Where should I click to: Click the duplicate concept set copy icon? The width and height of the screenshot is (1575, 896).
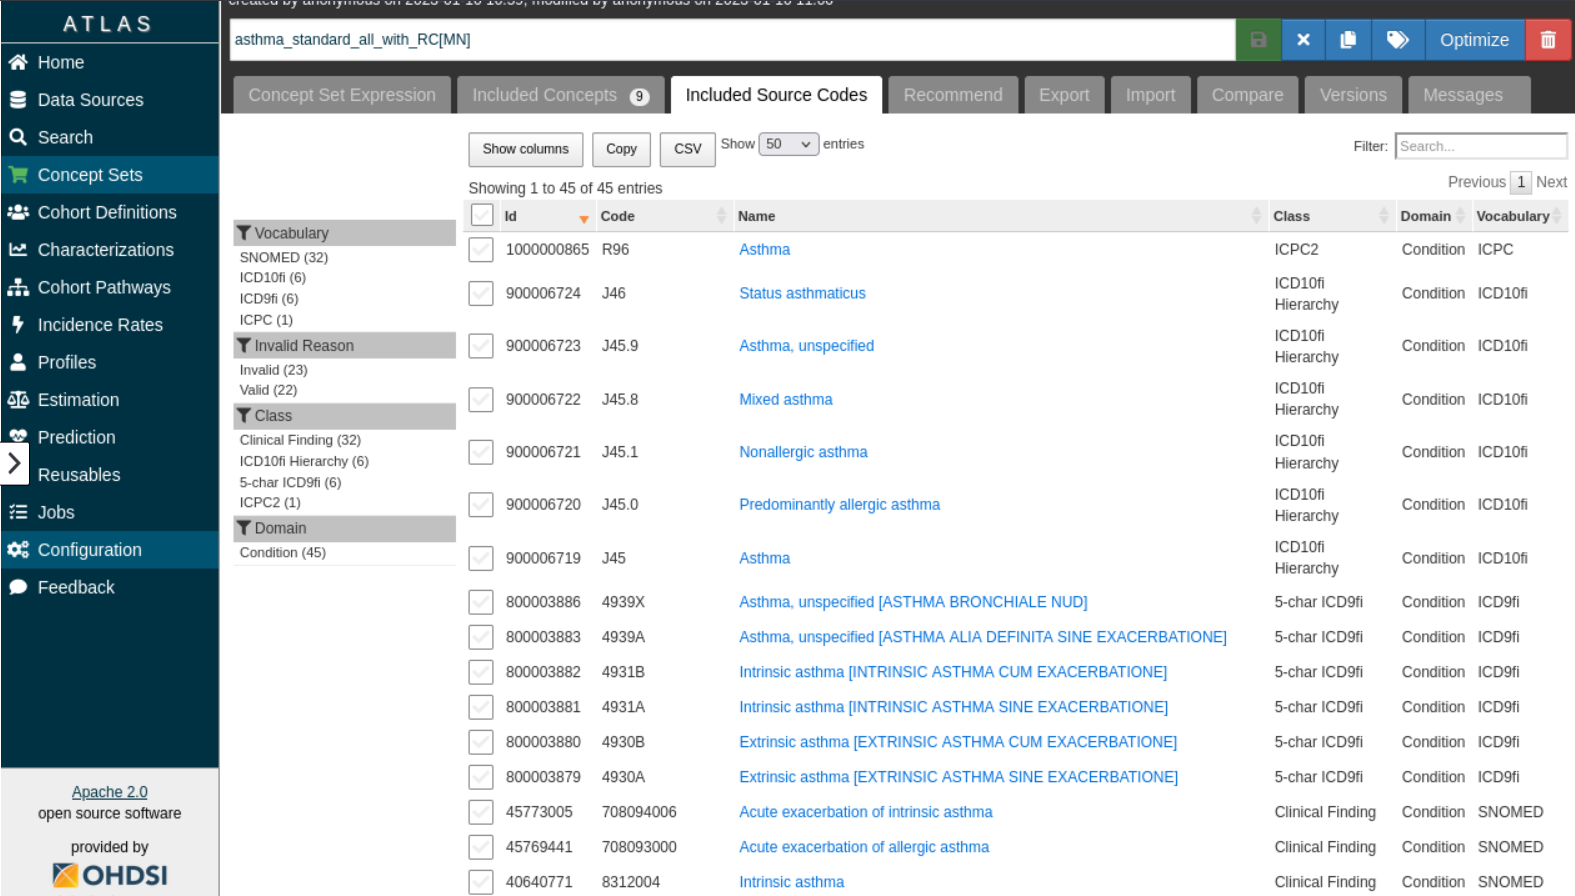coord(1348,40)
